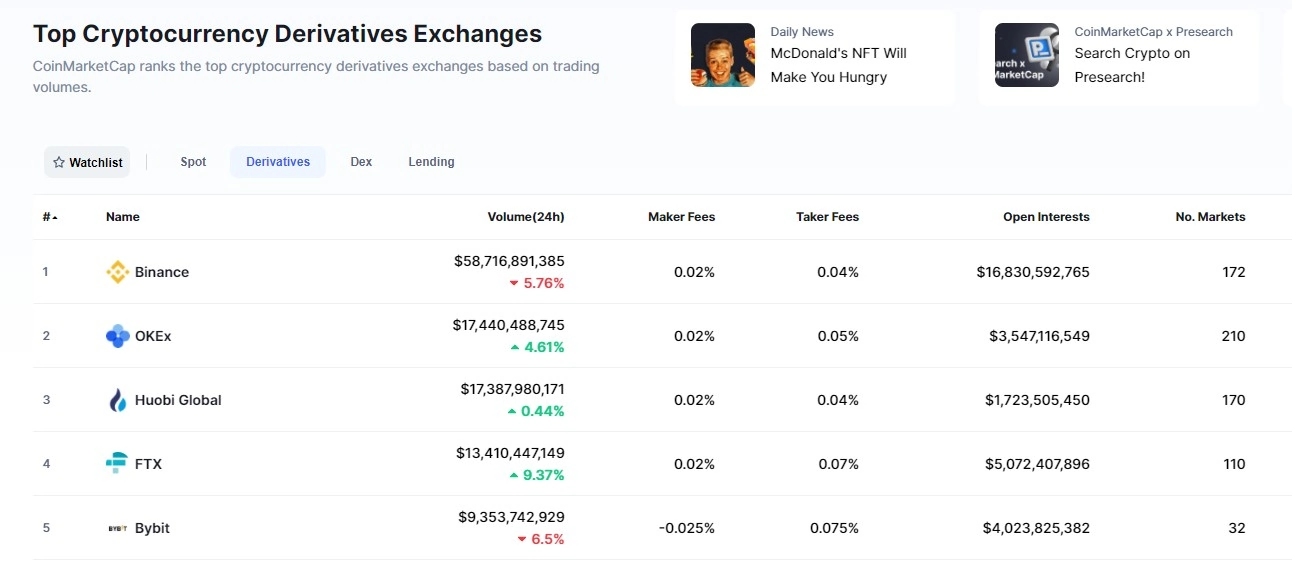Click the Binance logo icon
This screenshot has height=561, width=1292.
click(117, 272)
